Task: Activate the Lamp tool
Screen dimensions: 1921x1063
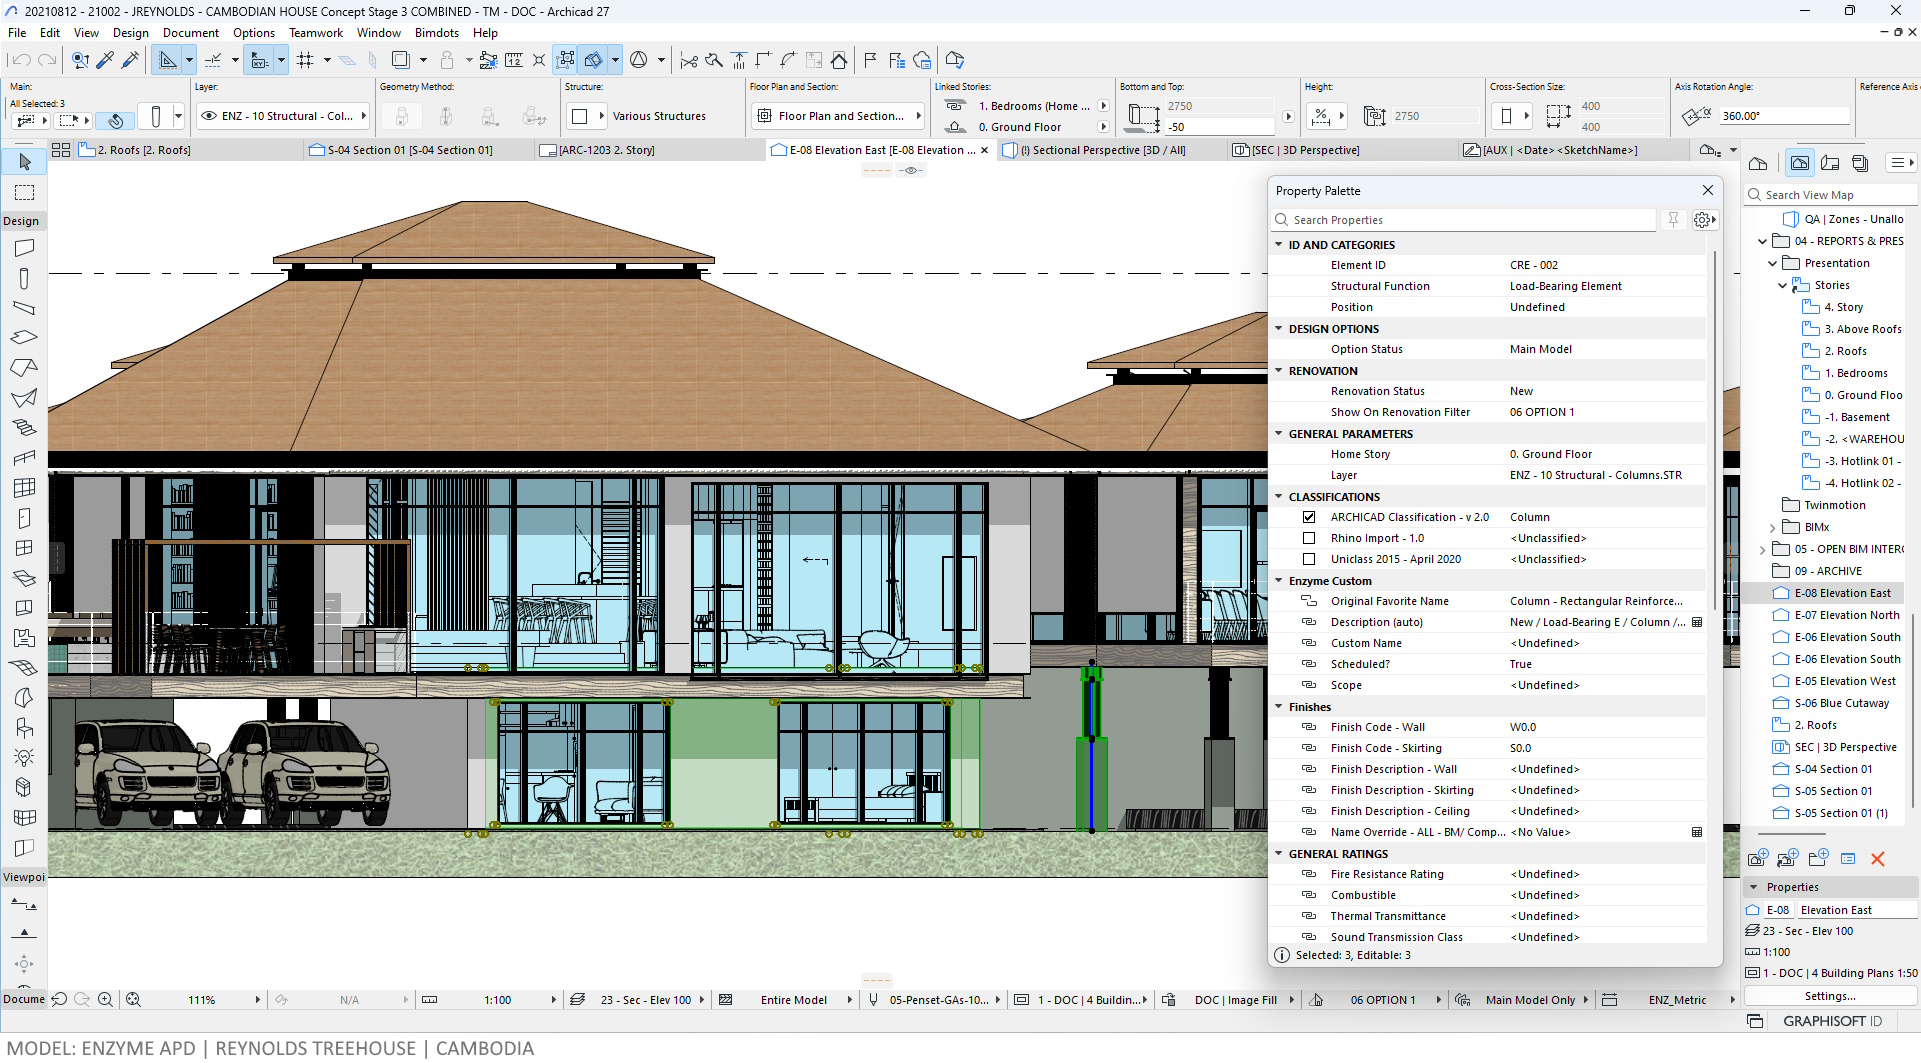Action: (x=25, y=757)
